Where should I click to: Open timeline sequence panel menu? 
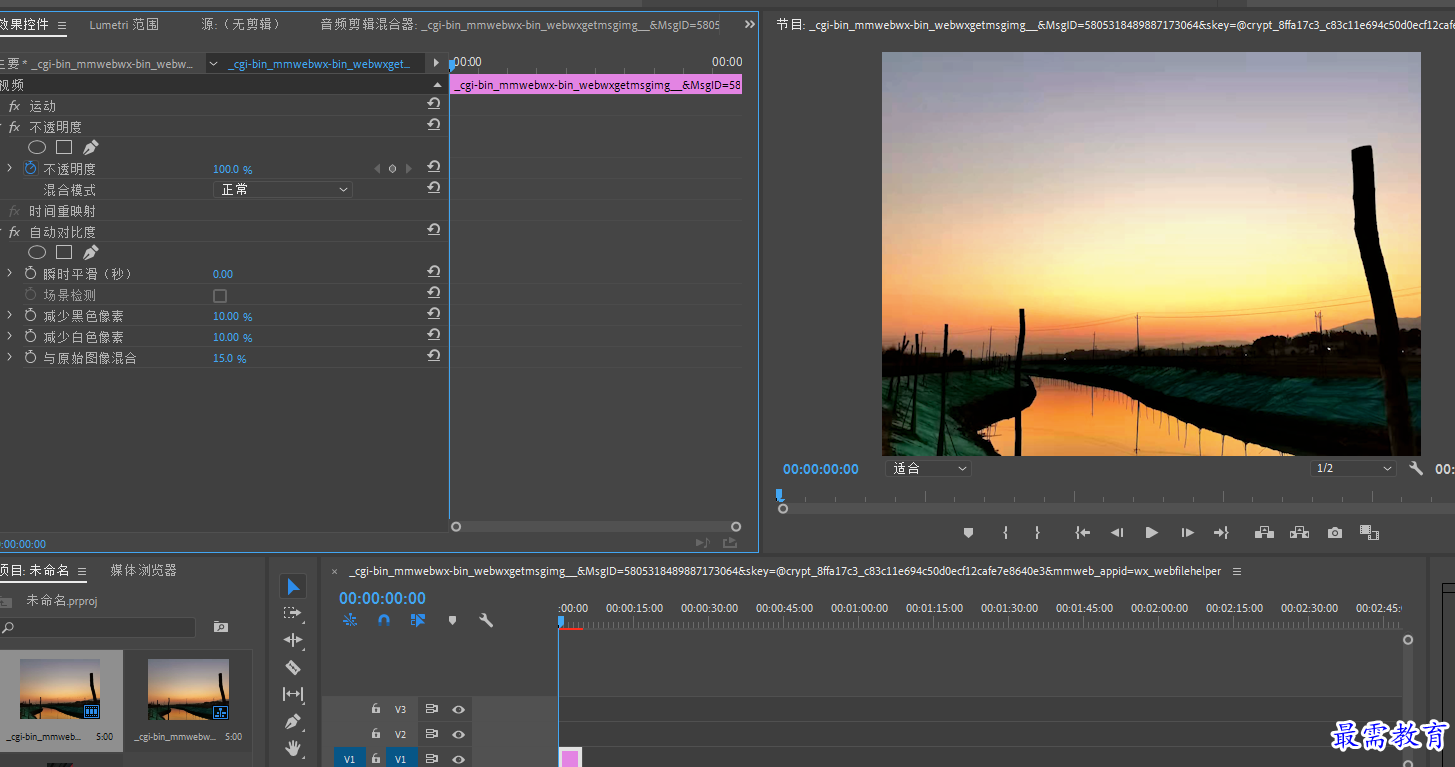(x=1237, y=571)
